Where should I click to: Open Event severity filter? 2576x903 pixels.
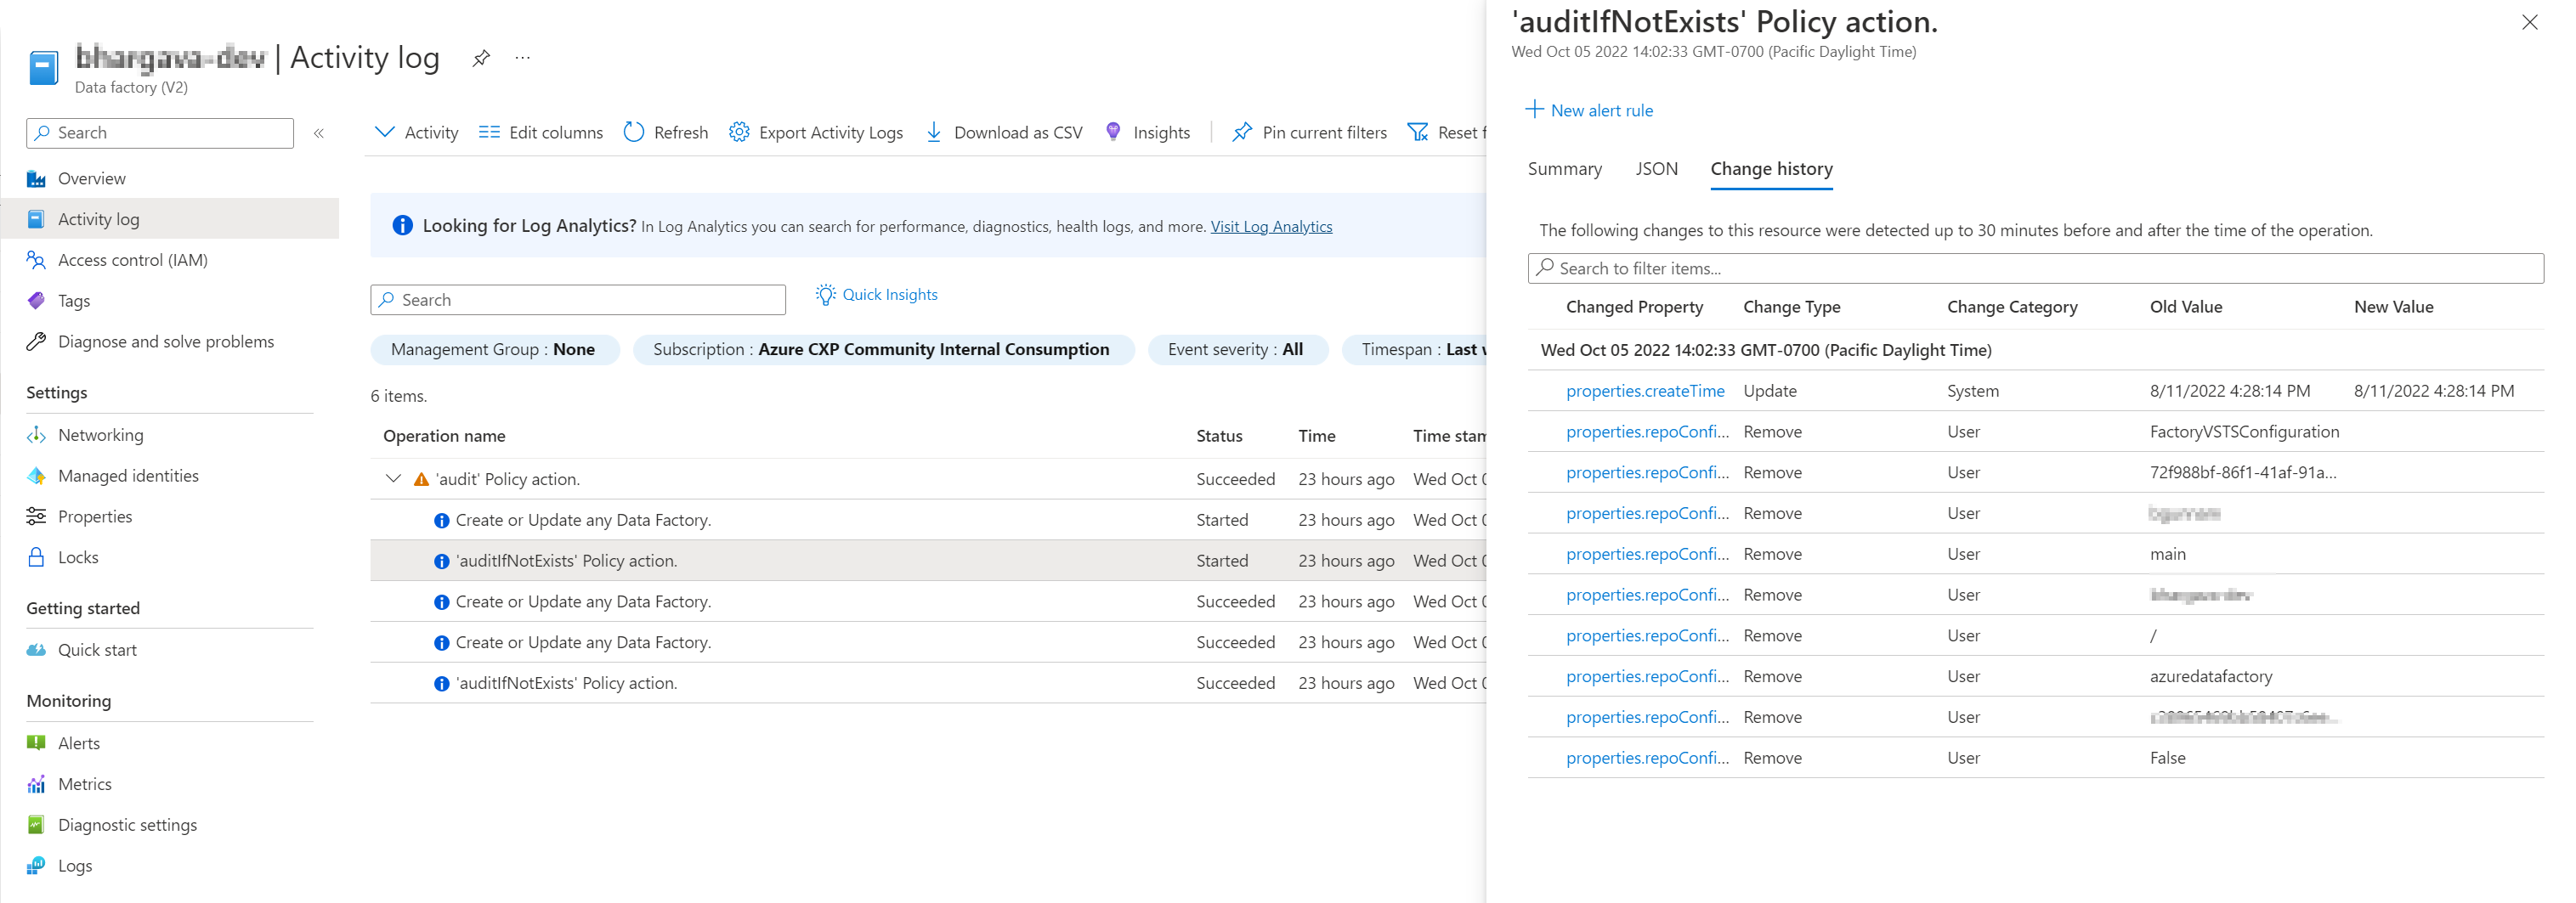pyautogui.click(x=1237, y=349)
